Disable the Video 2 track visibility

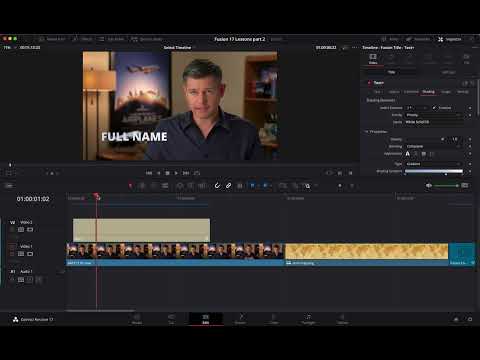click(x=30, y=230)
